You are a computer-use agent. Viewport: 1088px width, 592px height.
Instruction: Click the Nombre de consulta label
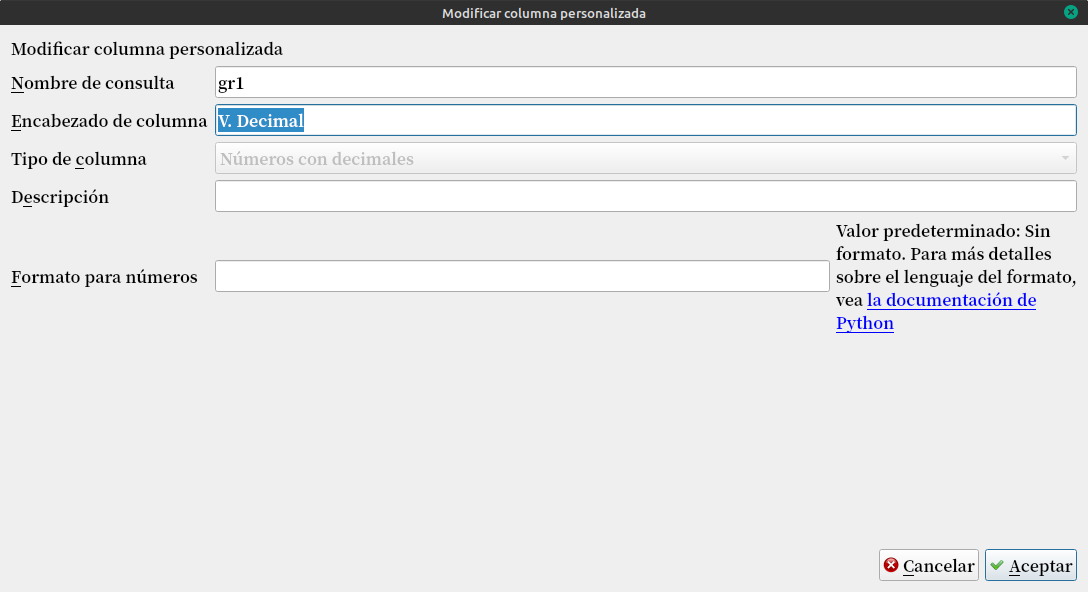pyautogui.click(x=93, y=83)
